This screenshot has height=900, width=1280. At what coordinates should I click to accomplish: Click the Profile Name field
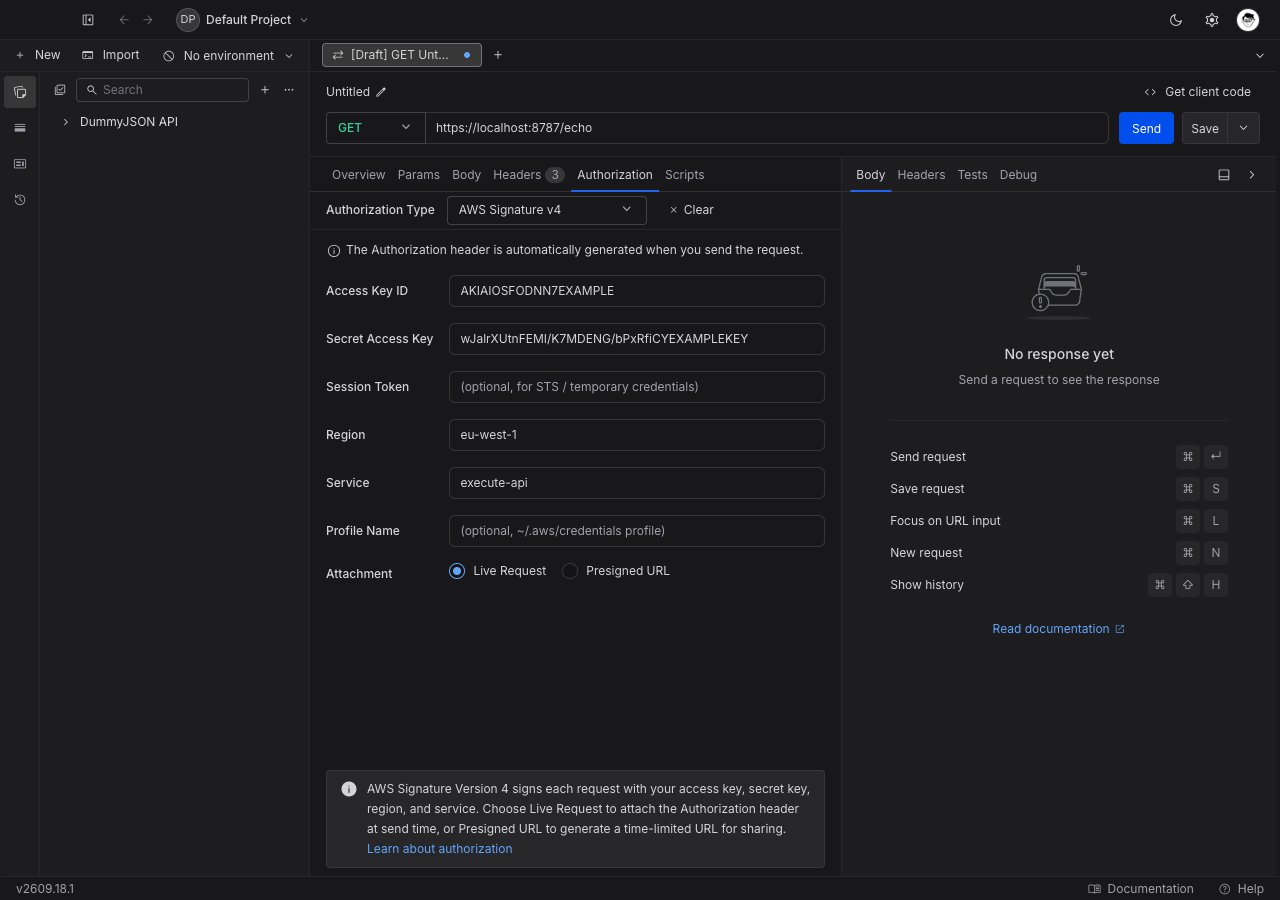[637, 531]
